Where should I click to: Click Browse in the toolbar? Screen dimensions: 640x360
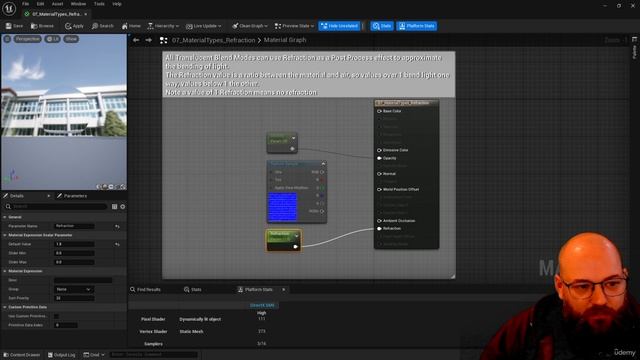pyautogui.click(x=42, y=26)
